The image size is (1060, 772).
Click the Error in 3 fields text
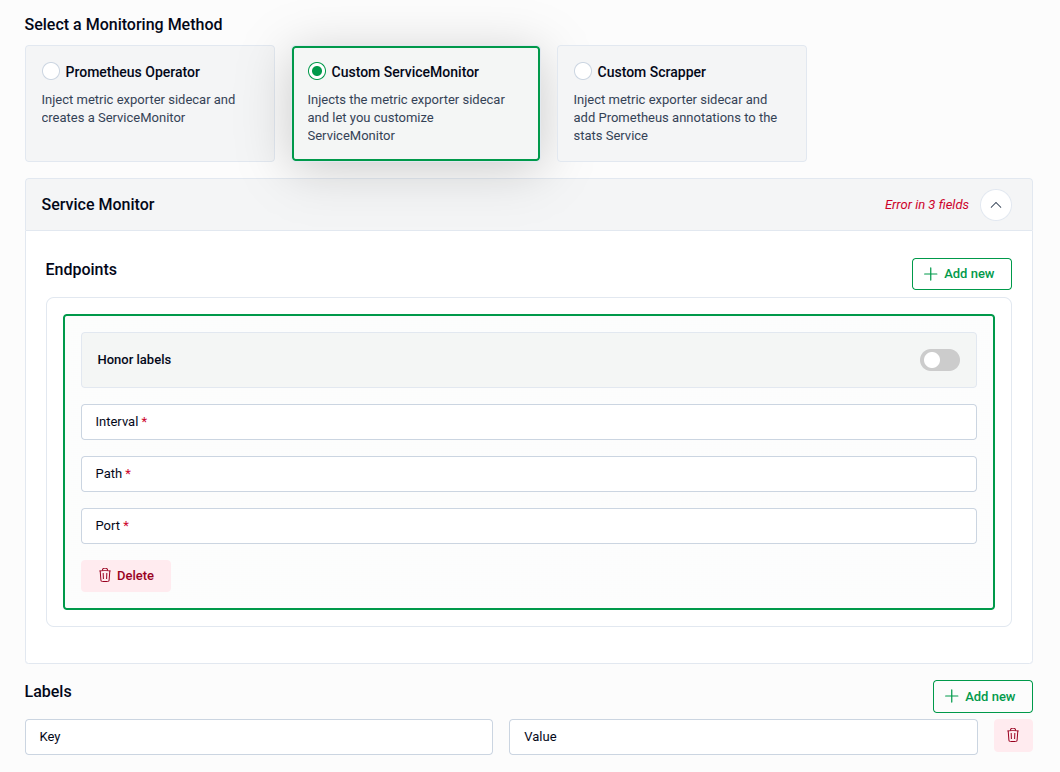[925, 204]
